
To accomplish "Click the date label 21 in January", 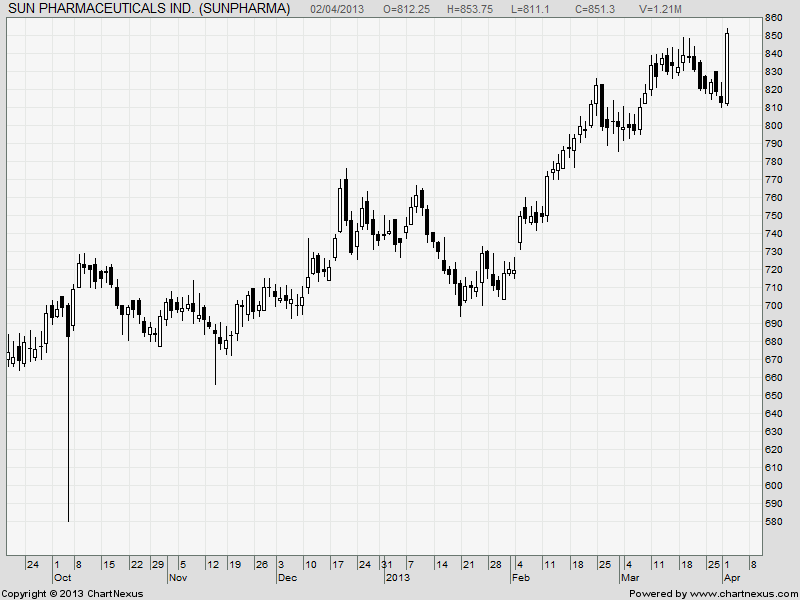I will pos(468,565).
